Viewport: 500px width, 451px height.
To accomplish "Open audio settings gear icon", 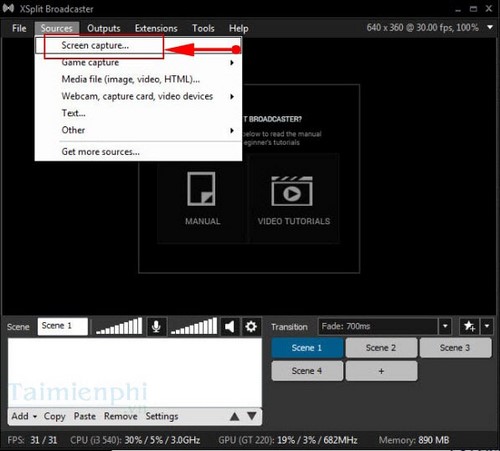I will click(x=251, y=326).
